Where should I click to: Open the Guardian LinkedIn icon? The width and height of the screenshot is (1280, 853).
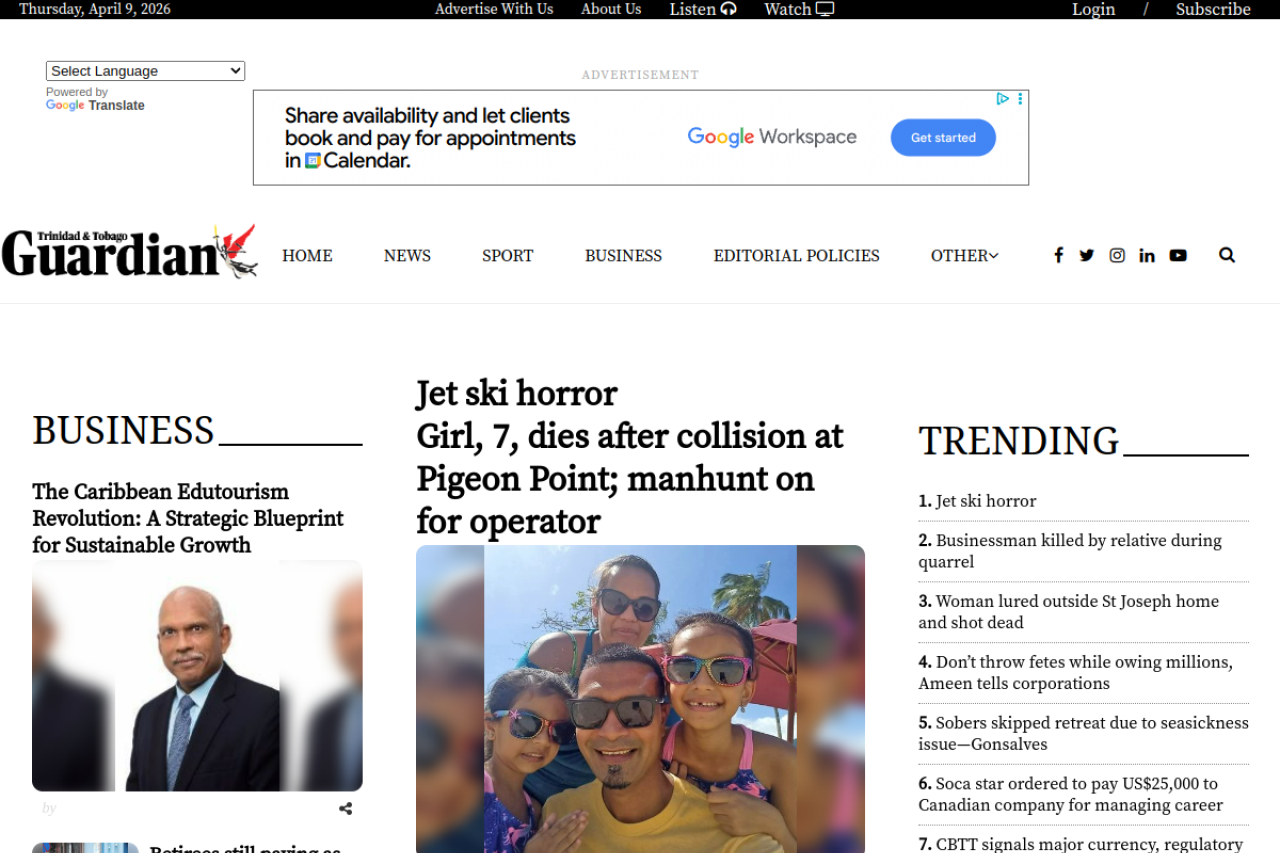tap(1147, 255)
